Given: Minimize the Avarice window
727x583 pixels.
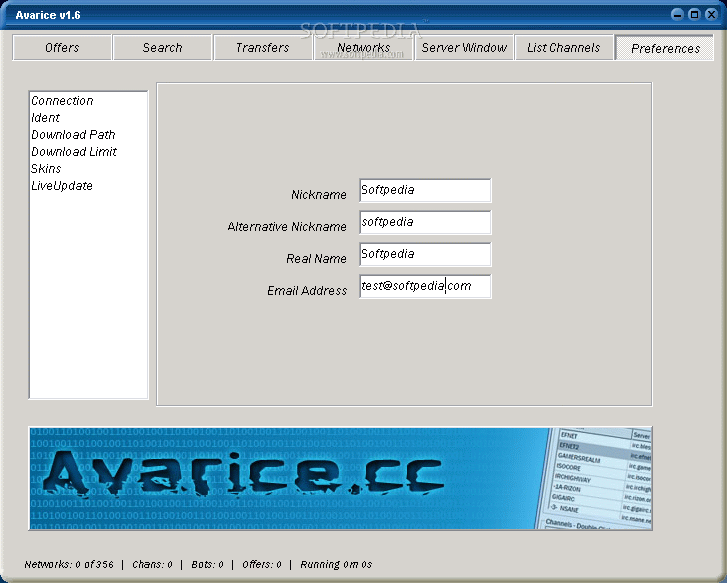Looking at the screenshot, I should (677, 14).
